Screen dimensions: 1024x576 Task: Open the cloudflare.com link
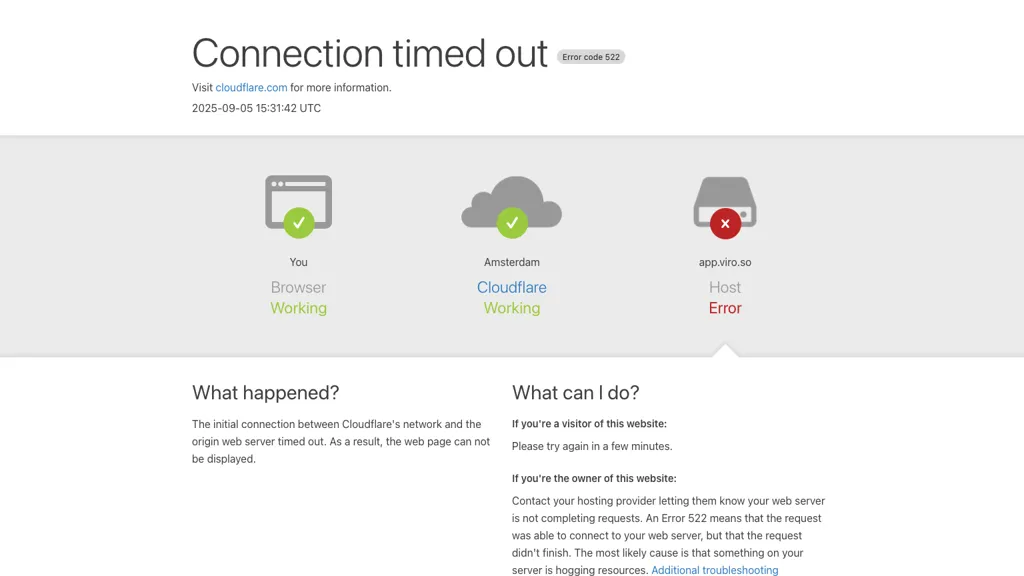pyautogui.click(x=251, y=88)
